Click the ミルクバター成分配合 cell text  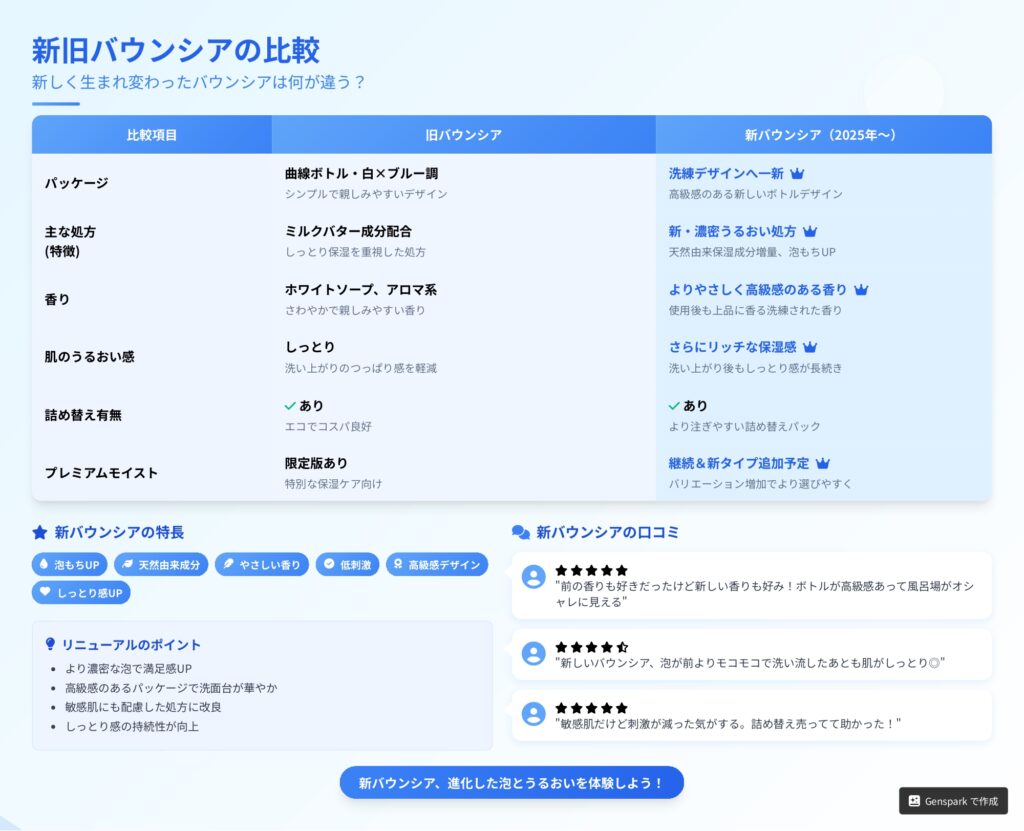(x=348, y=231)
